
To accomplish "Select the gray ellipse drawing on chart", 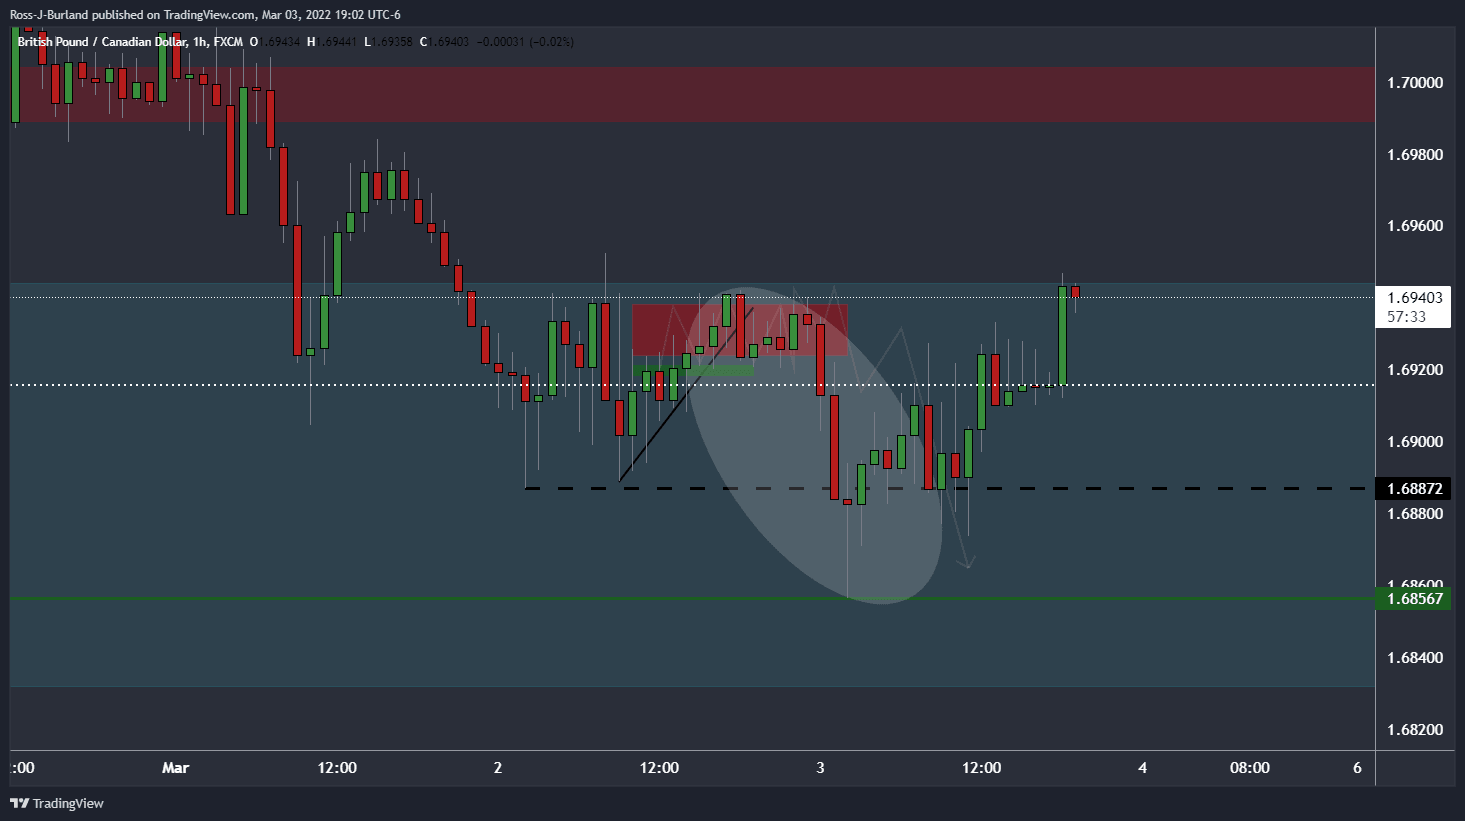I will (814, 446).
